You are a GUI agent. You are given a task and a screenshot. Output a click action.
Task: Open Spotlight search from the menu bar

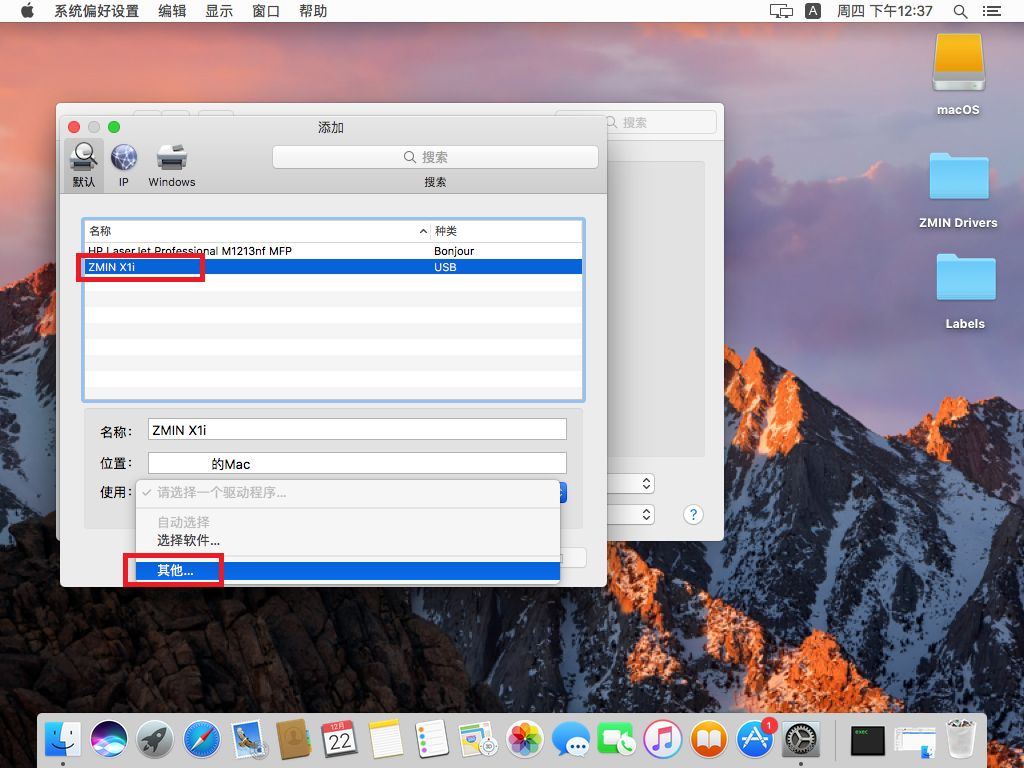coord(961,11)
